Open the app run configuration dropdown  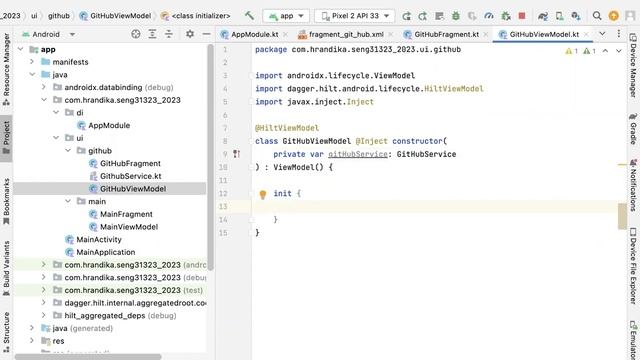(286, 16)
